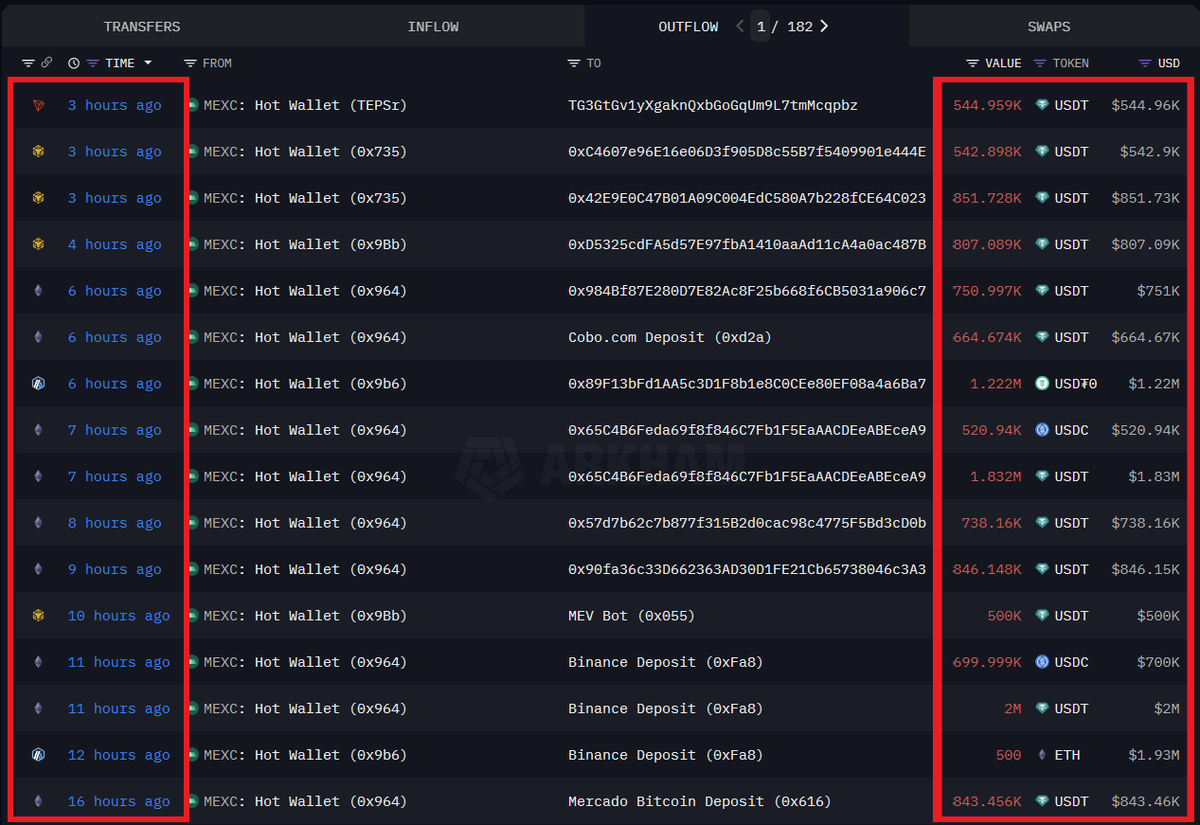Image resolution: width=1200 pixels, height=825 pixels.
Task: Open the '3 hours ago' link for the TG3GtGv1 transfer
Action: pos(114,105)
